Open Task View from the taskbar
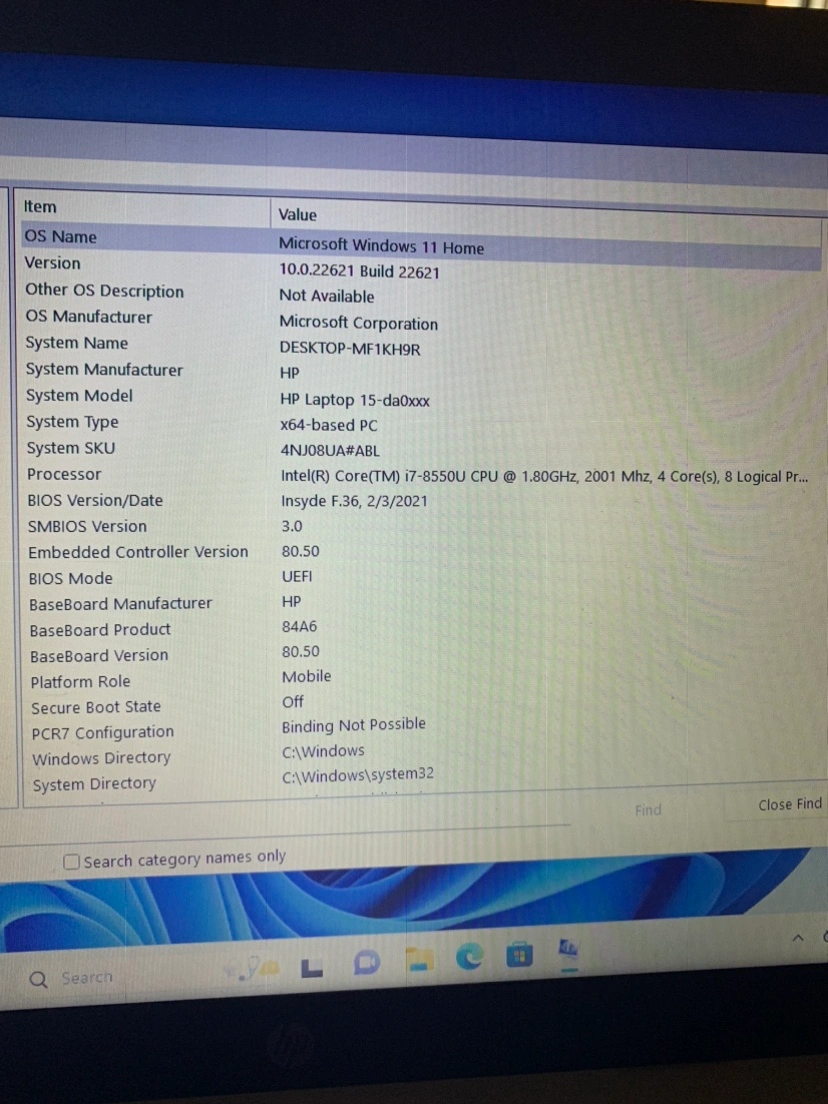Image resolution: width=828 pixels, height=1104 pixels. [x=312, y=968]
